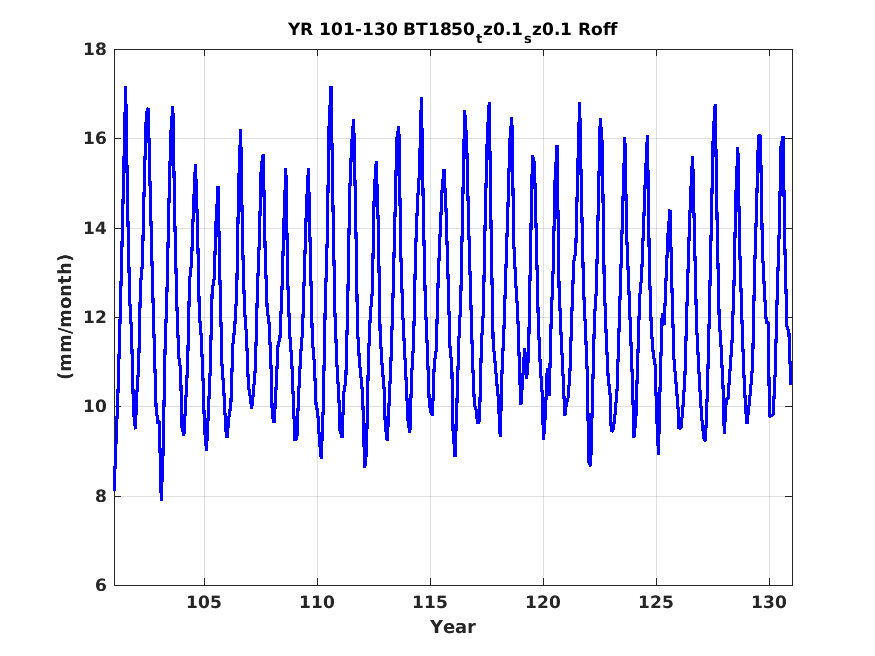
Task: Click the x-axis tick label 105
Action: coord(204,602)
